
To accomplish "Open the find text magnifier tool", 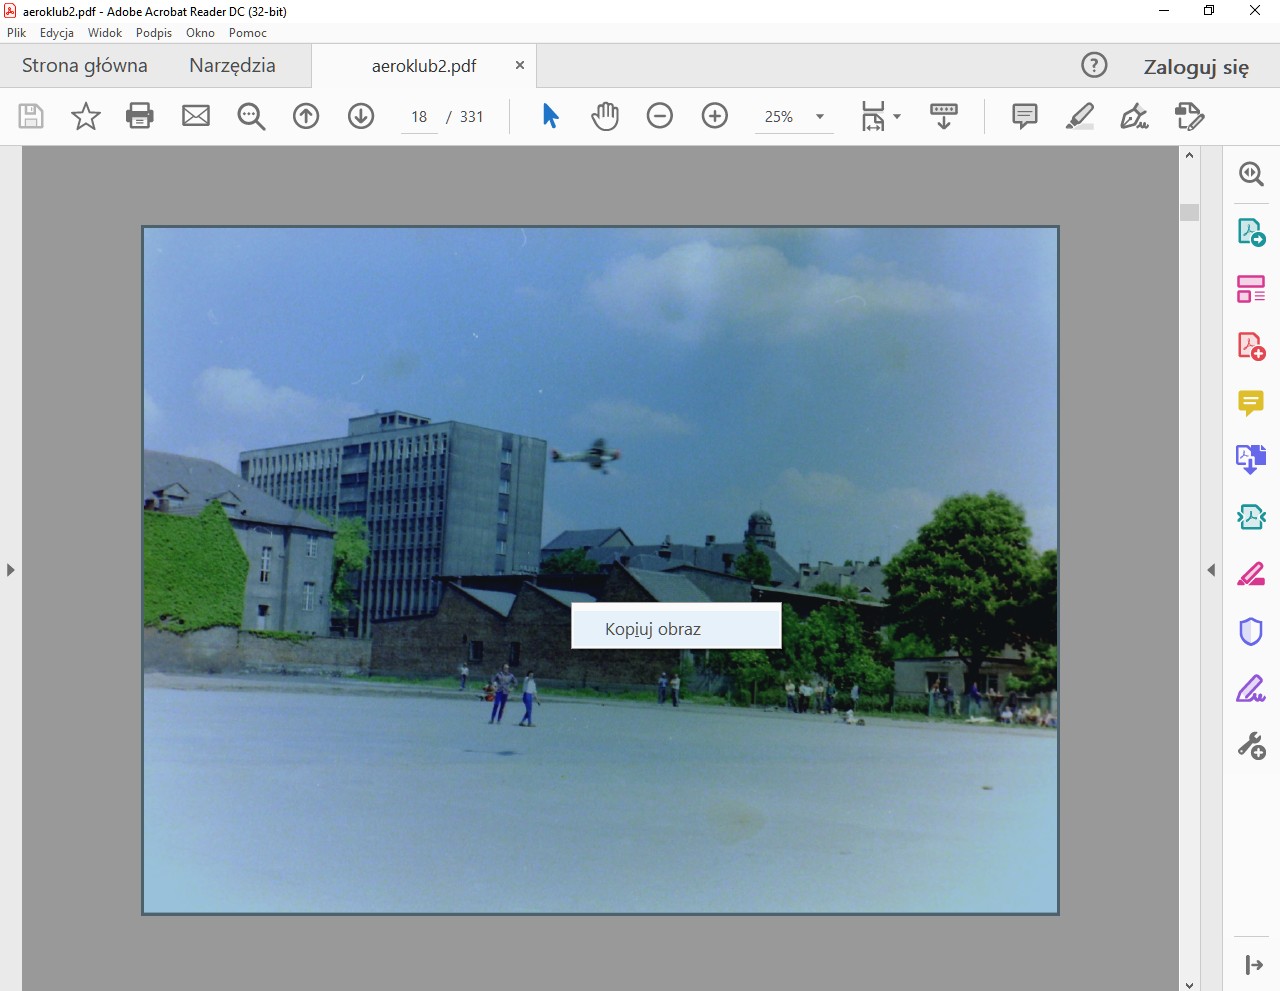I will click(251, 116).
